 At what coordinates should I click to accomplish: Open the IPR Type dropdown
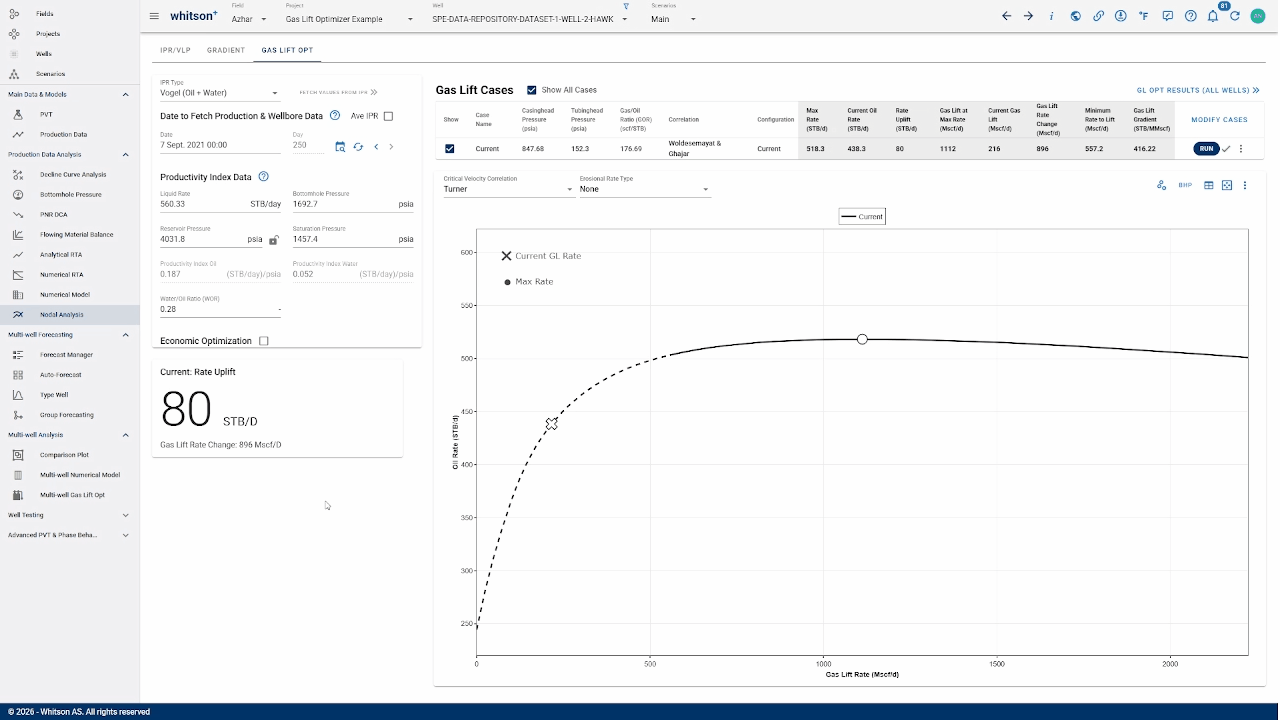point(219,93)
